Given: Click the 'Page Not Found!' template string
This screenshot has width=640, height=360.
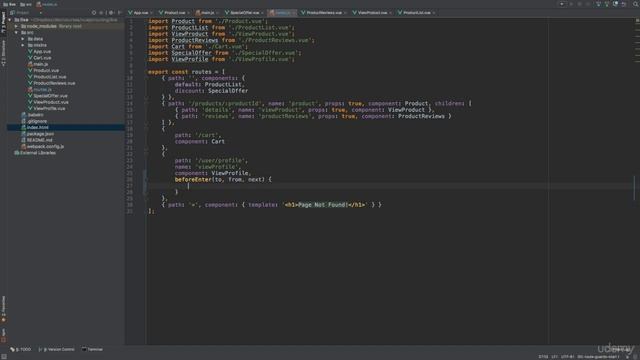Looking at the screenshot, I should (325, 205).
